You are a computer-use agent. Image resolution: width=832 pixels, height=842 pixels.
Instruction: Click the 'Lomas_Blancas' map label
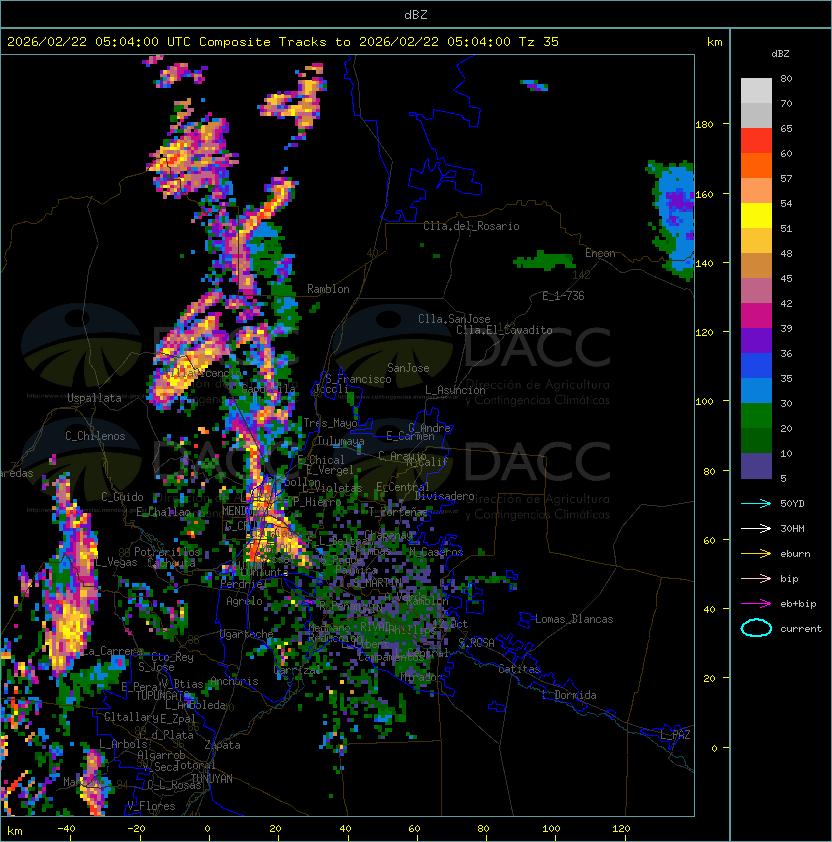574,619
